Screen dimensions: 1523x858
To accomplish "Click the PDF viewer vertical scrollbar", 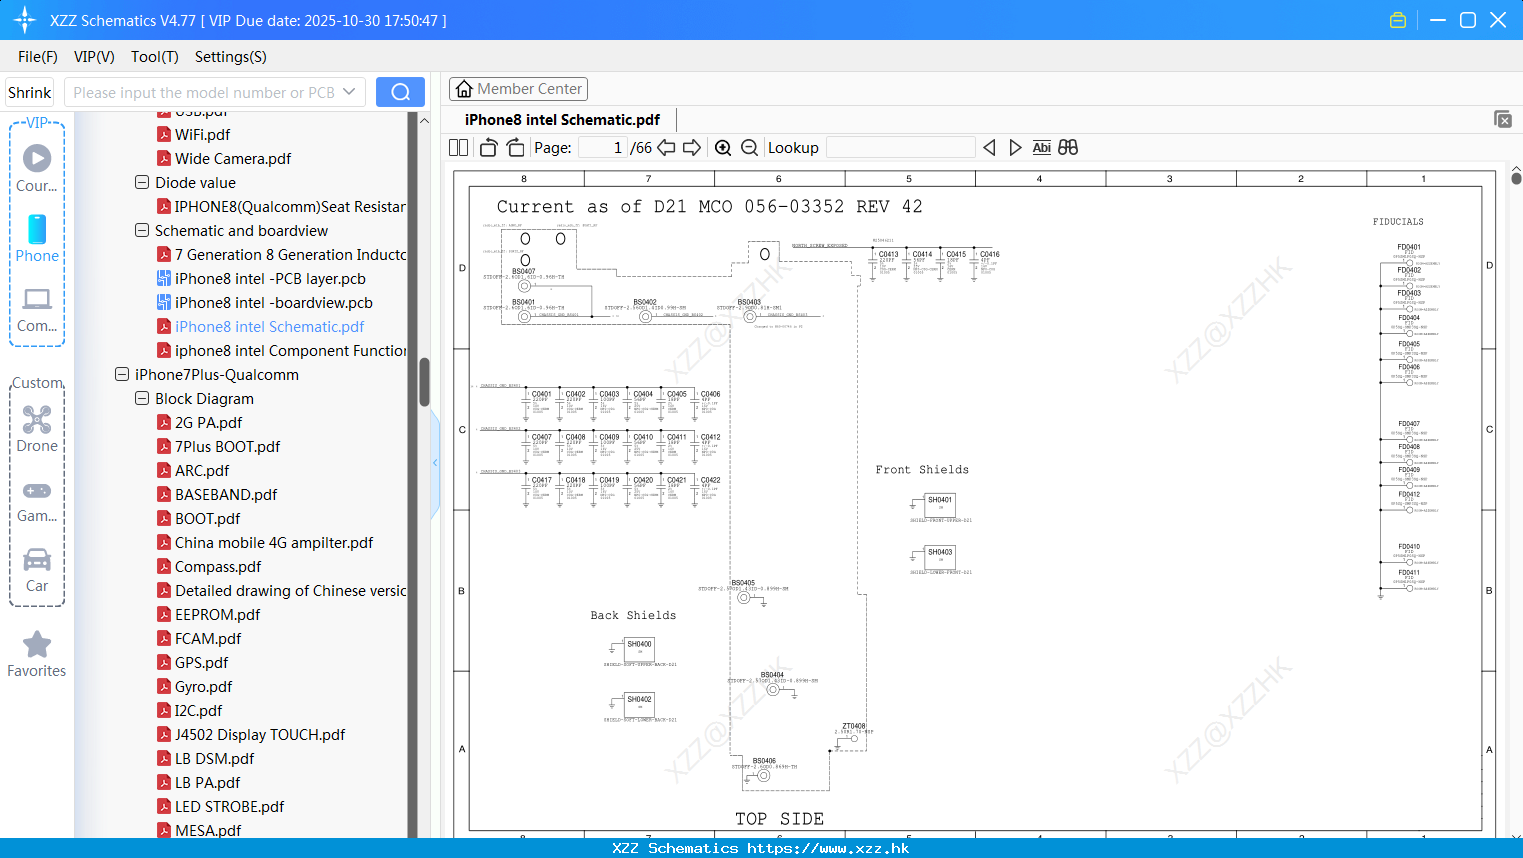I will pyautogui.click(x=1516, y=178).
